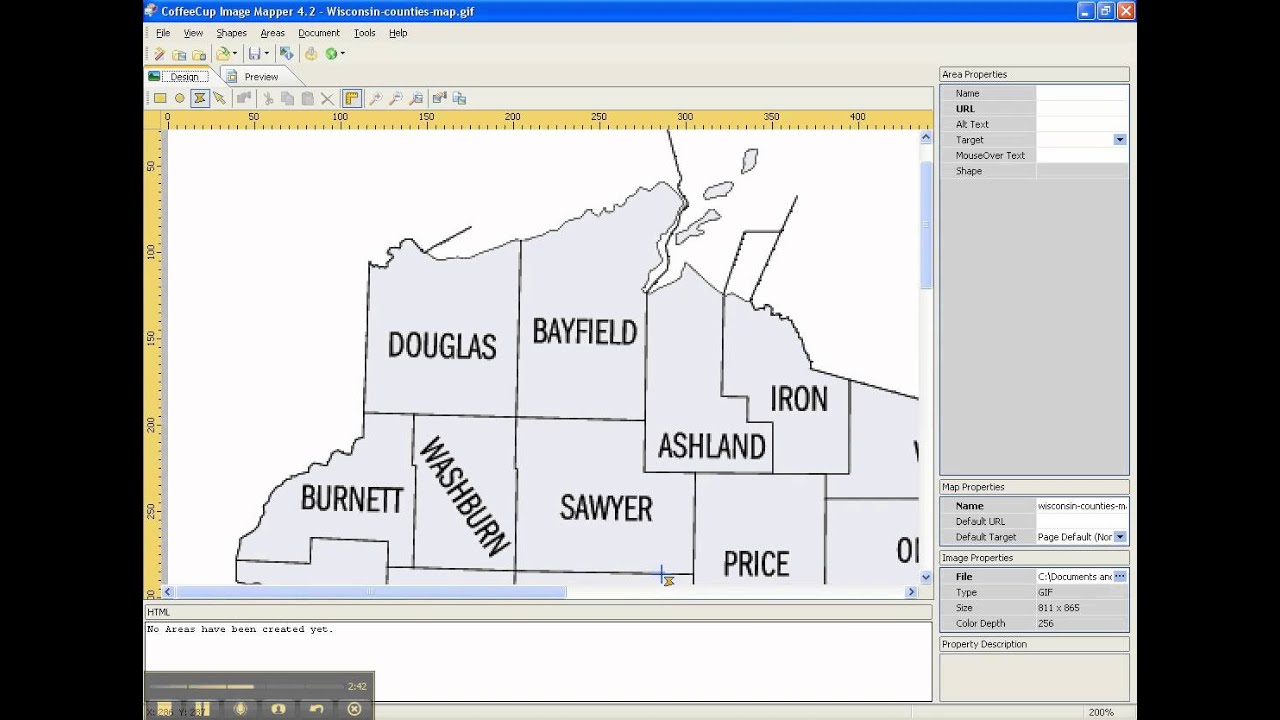The width and height of the screenshot is (1280, 720).
Task: Open the save button dropdown arrow
Action: [266, 54]
